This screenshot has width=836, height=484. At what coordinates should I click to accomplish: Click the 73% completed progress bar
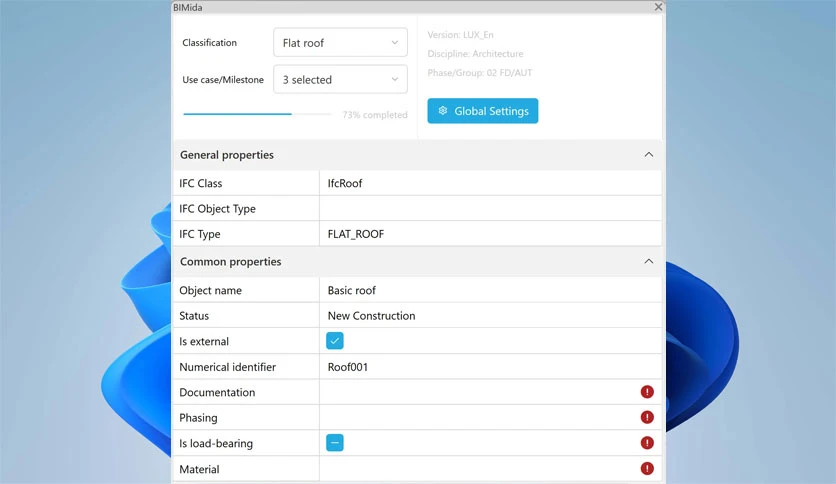tap(257, 114)
